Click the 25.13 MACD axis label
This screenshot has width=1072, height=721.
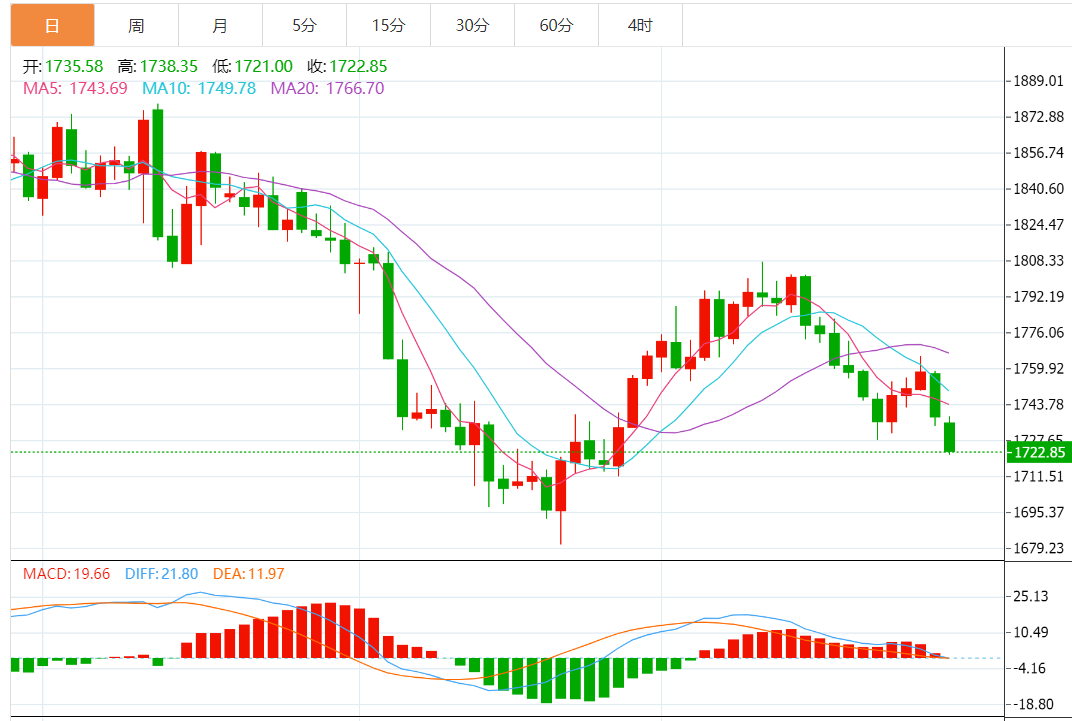1030,596
